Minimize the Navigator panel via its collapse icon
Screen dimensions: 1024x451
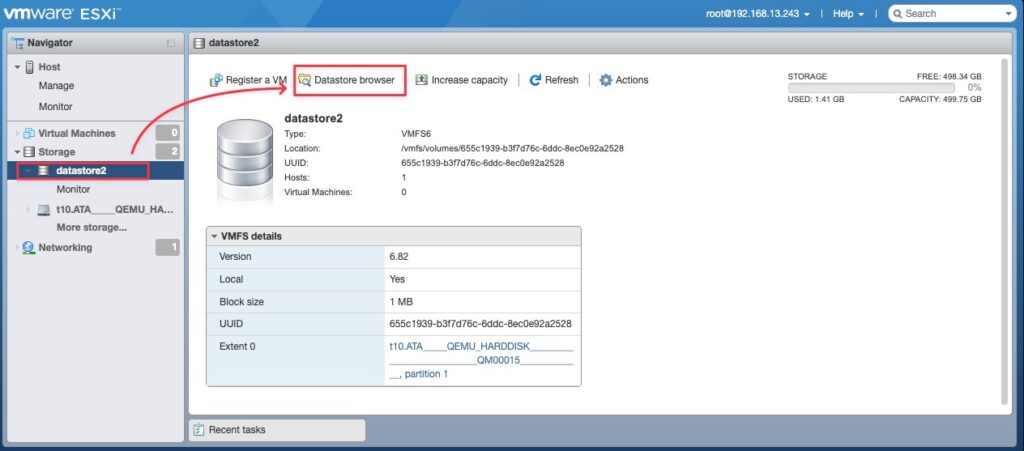click(170, 43)
